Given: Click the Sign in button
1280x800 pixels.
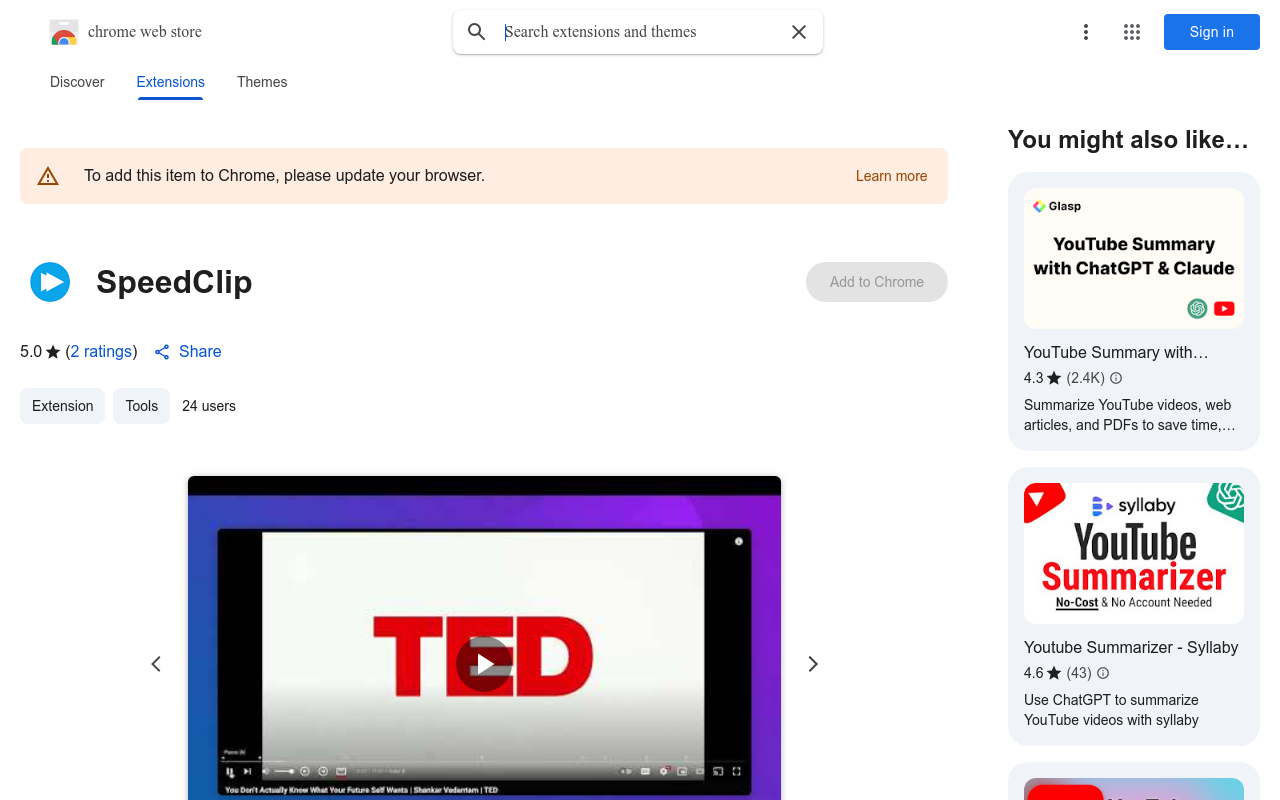Looking at the screenshot, I should [x=1212, y=32].
